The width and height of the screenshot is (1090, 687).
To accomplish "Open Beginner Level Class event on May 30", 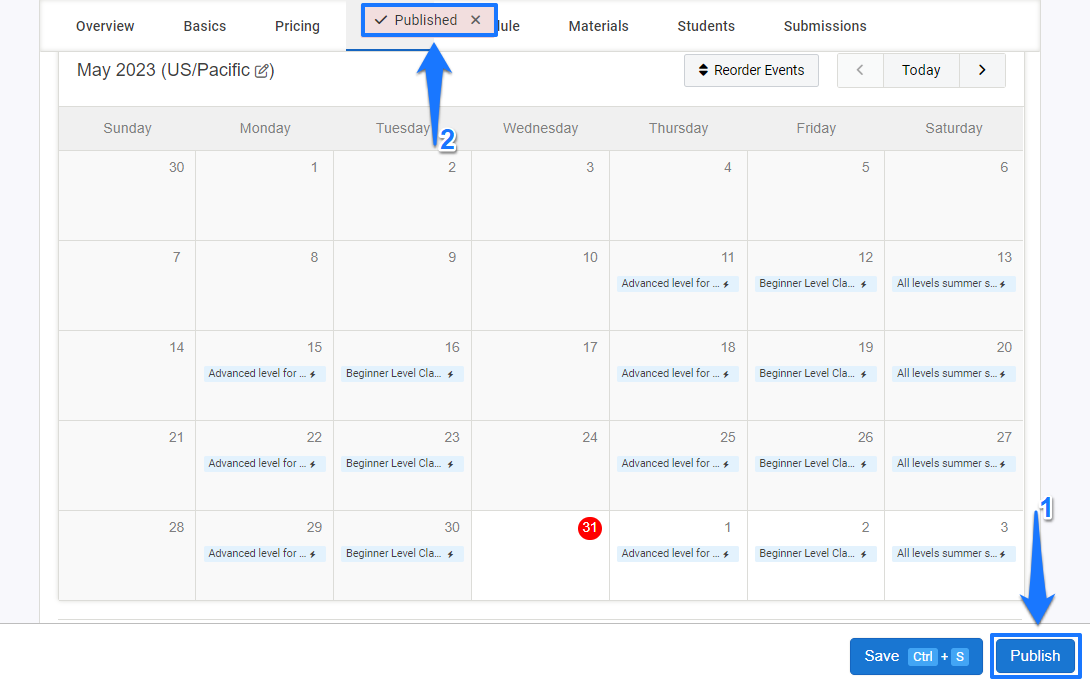I will tap(402, 553).
